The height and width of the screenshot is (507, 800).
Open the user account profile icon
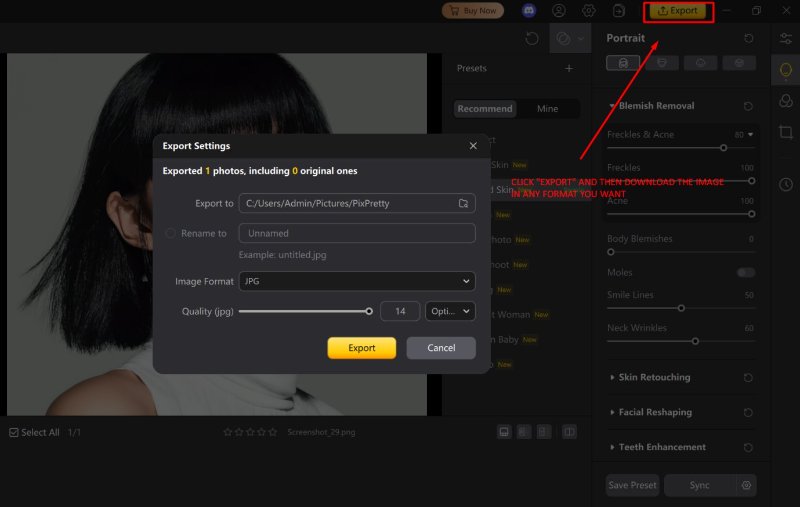click(x=559, y=11)
